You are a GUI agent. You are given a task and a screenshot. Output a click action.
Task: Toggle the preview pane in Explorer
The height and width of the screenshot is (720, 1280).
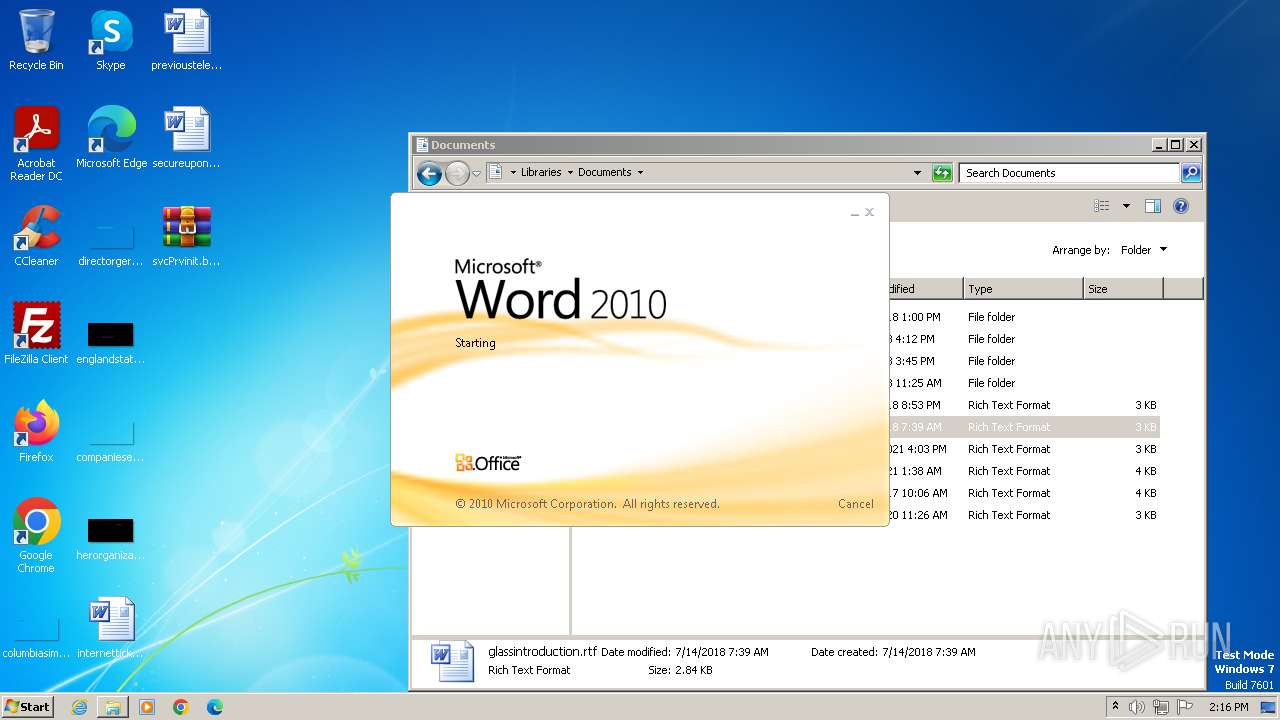click(1152, 206)
